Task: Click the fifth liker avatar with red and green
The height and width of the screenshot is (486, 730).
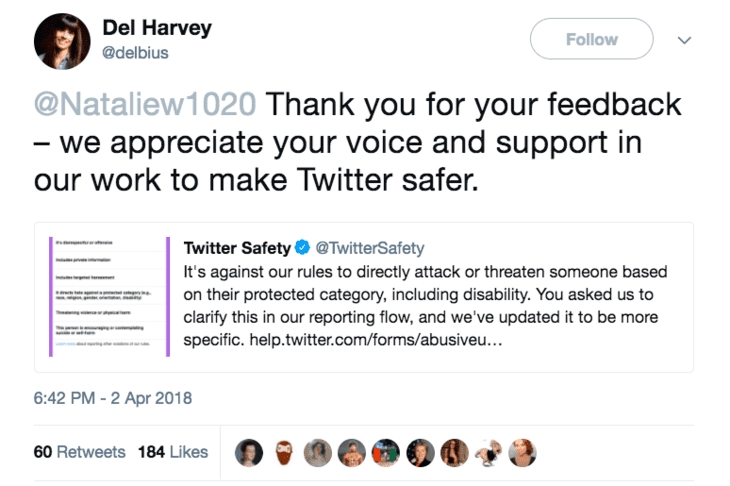Action: click(x=386, y=453)
